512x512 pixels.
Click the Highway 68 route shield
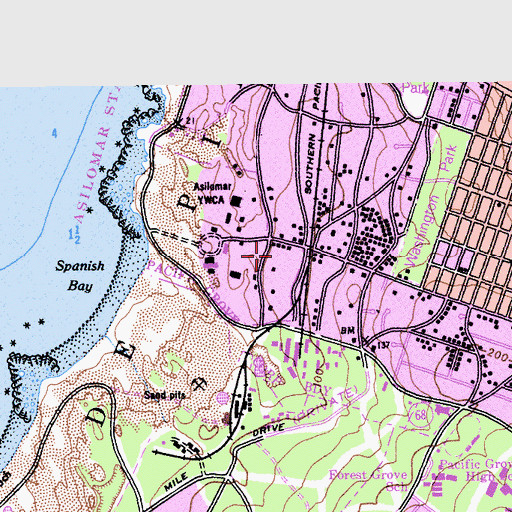click(x=420, y=415)
